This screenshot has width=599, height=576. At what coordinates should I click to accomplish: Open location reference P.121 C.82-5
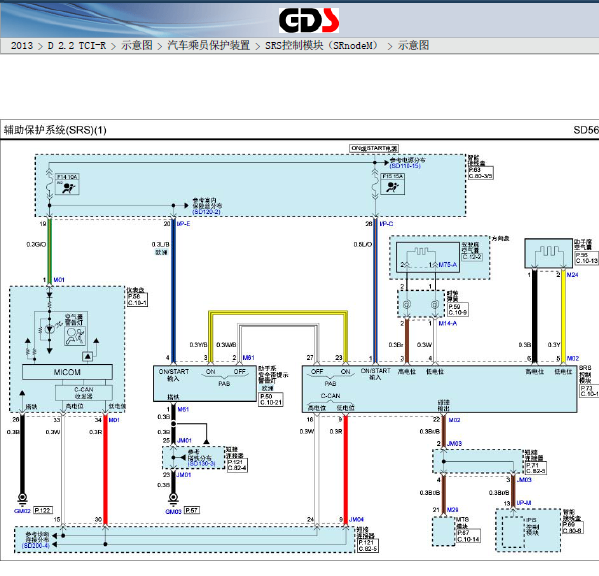coord(368,545)
